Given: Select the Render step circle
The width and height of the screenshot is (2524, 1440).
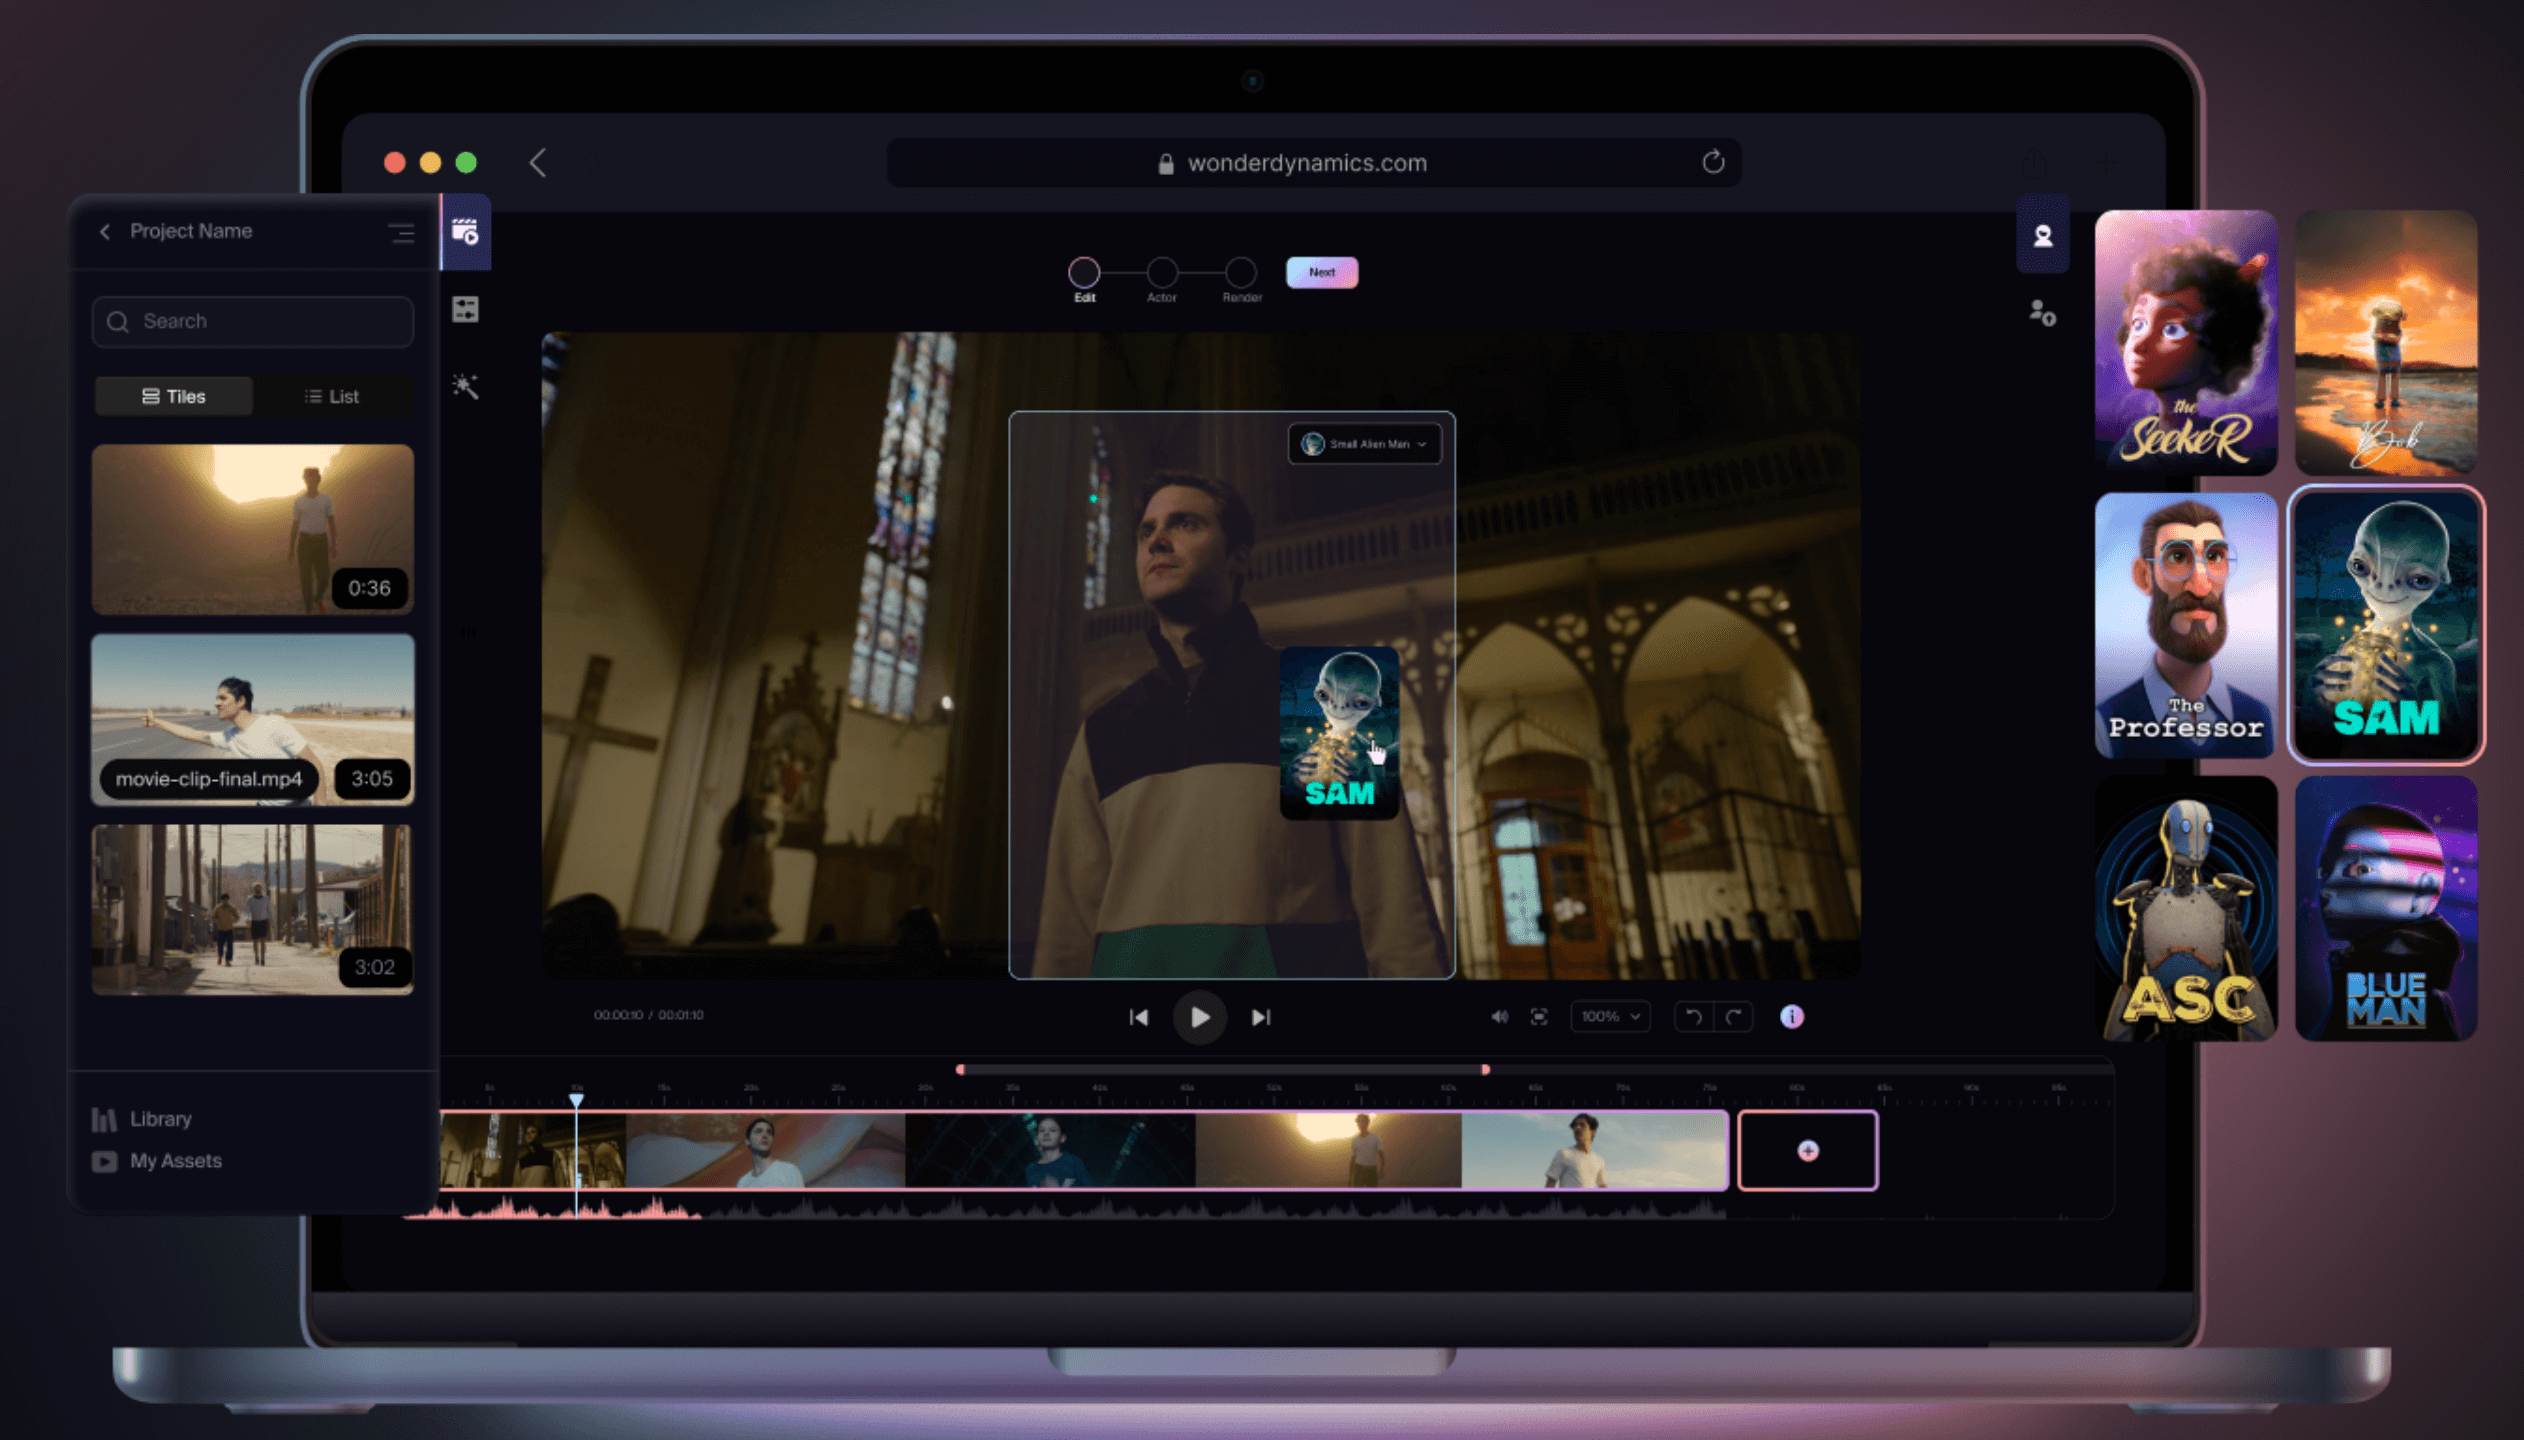Looking at the screenshot, I should (x=1241, y=272).
